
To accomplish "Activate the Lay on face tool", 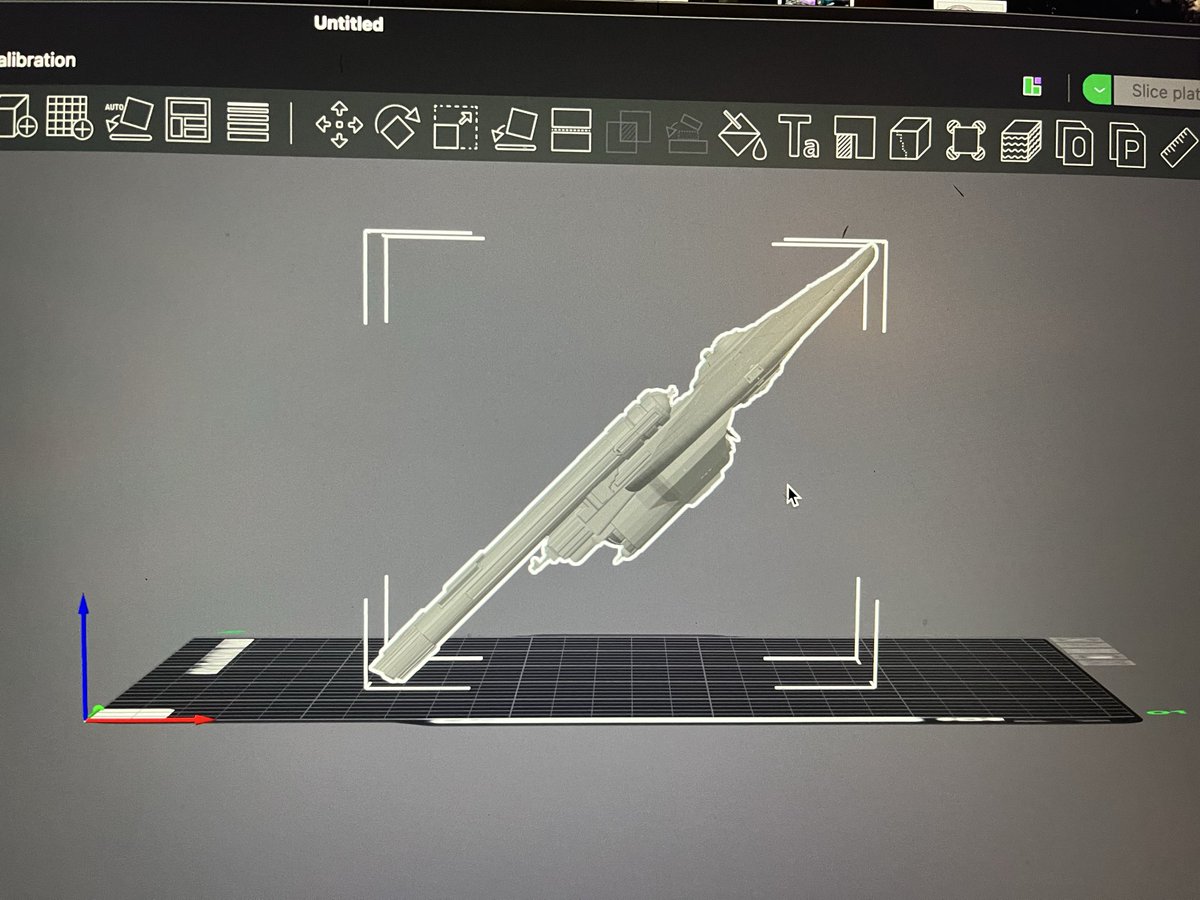I will point(516,129).
